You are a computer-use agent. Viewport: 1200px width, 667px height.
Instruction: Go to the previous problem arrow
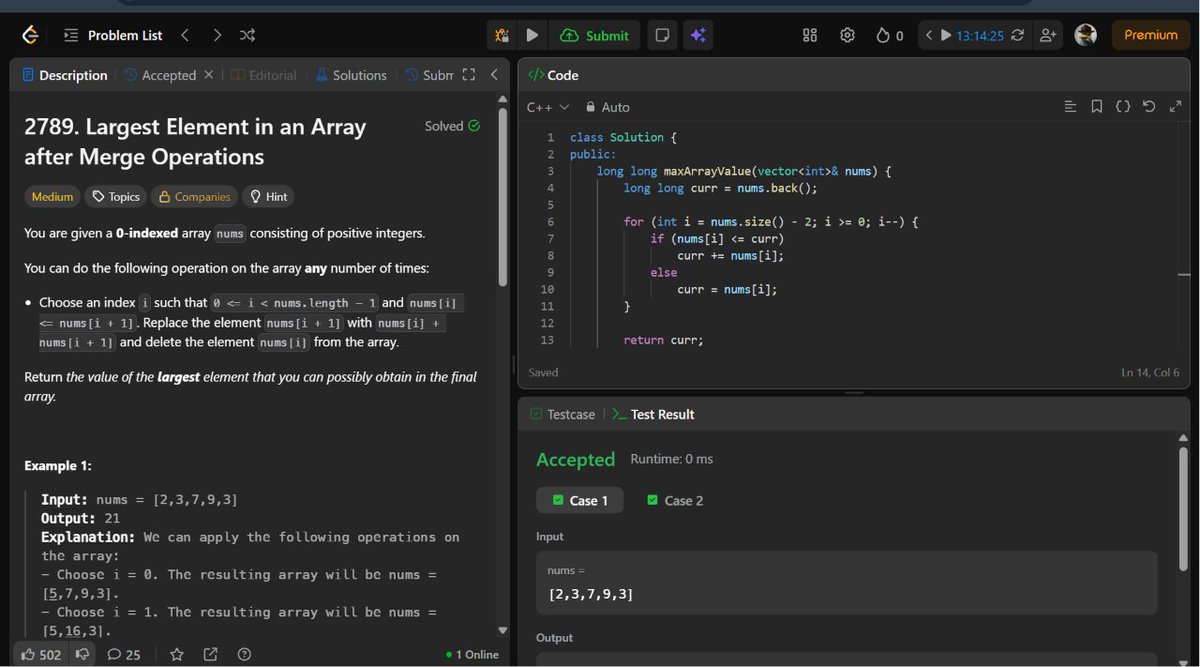coord(185,35)
